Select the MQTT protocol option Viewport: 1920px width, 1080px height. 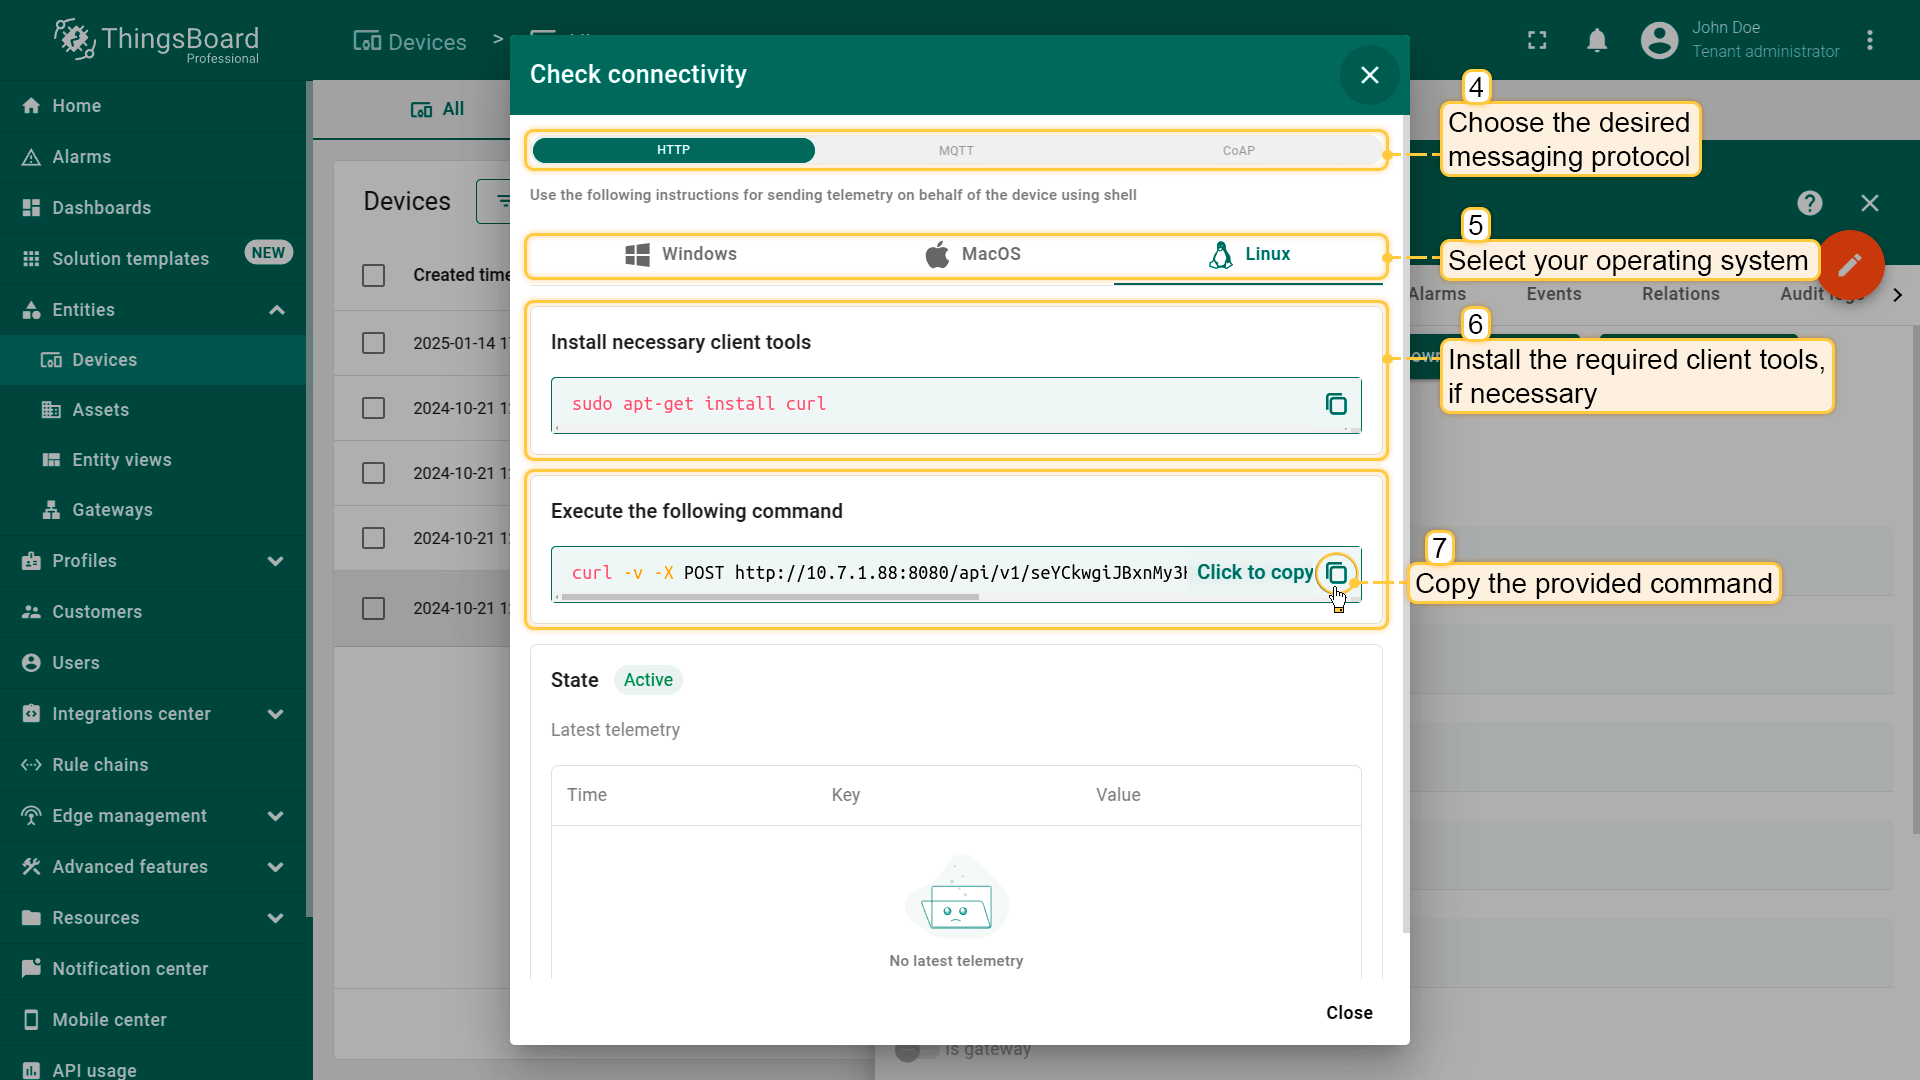[956, 151]
